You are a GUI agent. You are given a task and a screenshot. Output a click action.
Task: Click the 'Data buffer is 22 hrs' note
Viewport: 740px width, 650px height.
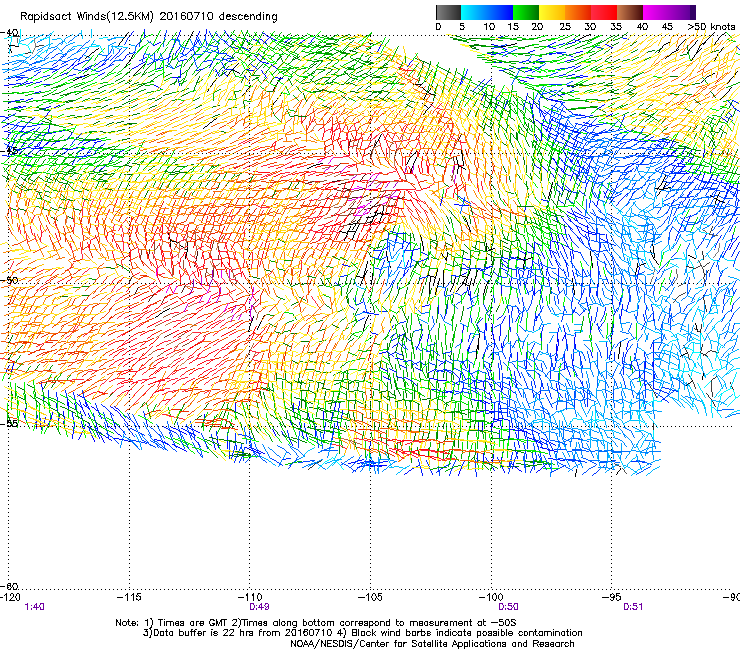(362, 633)
